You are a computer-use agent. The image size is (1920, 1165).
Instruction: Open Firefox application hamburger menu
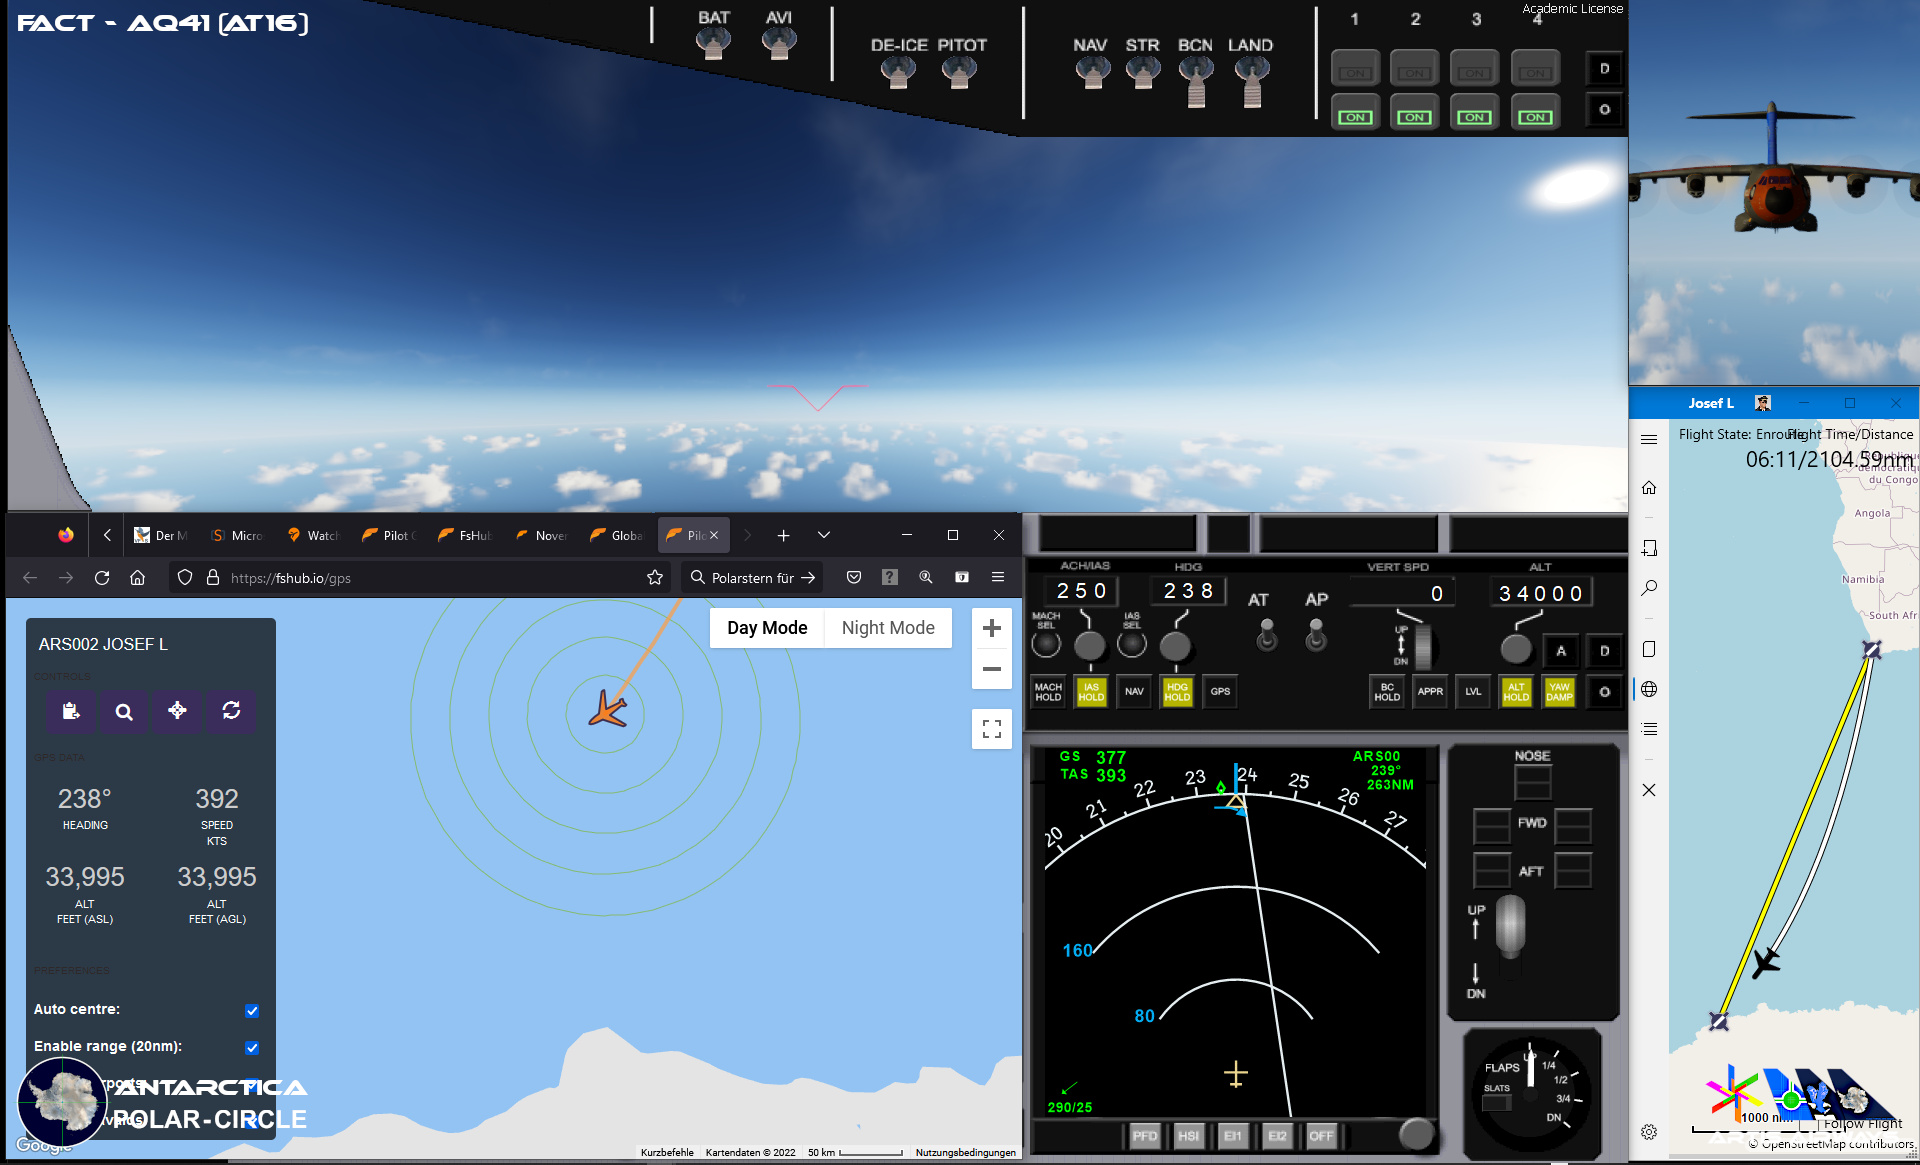pyautogui.click(x=998, y=577)
